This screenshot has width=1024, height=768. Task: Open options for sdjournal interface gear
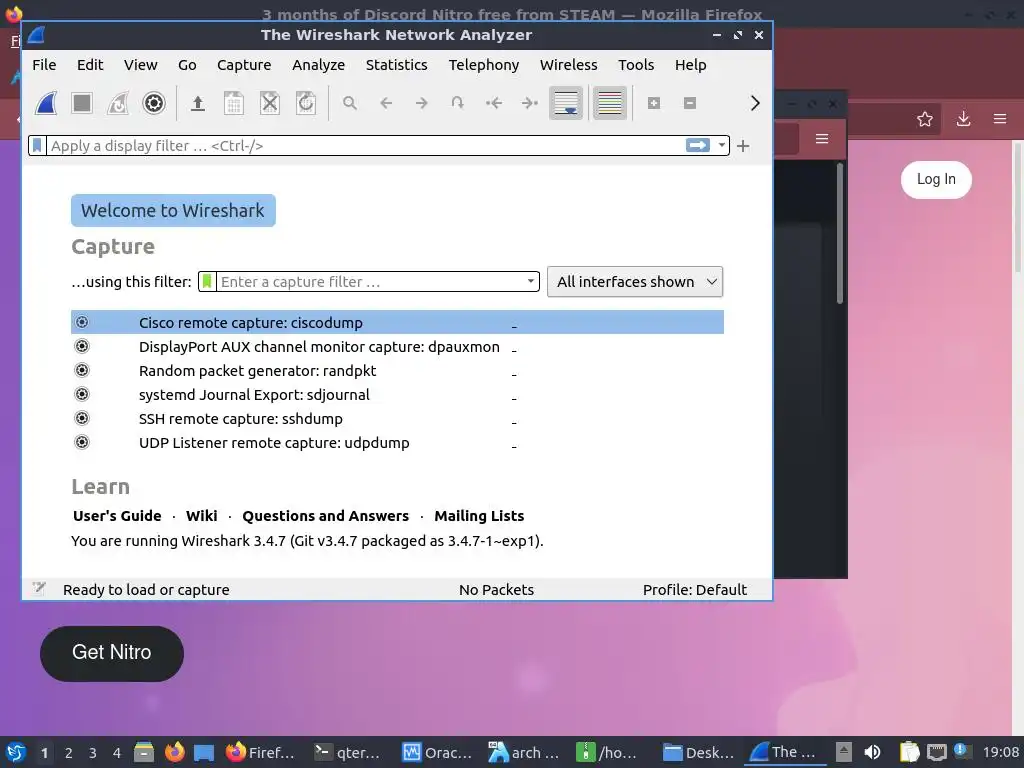click(x=82, y=394)
